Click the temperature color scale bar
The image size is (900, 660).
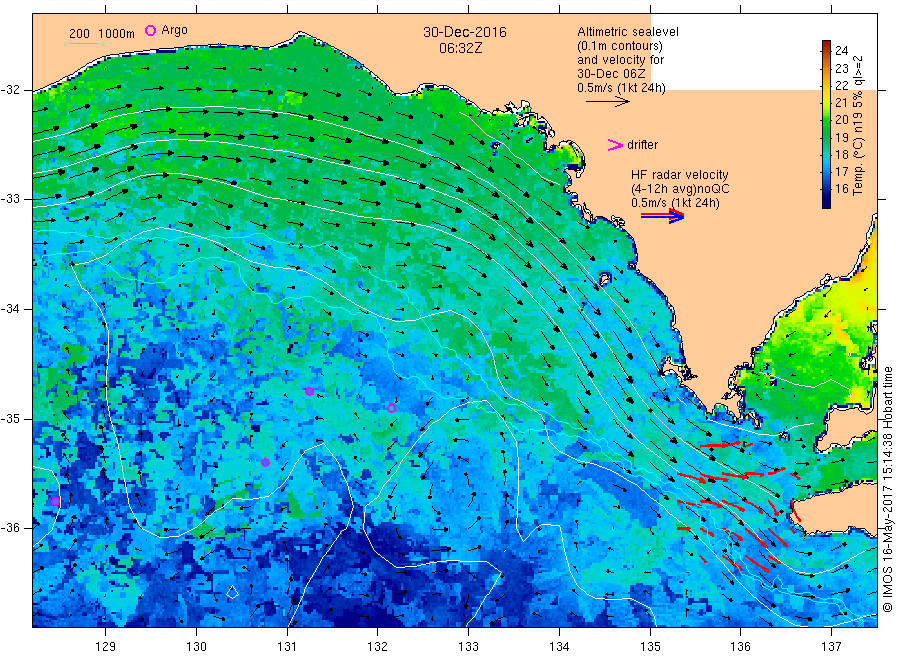pos(827,124)
